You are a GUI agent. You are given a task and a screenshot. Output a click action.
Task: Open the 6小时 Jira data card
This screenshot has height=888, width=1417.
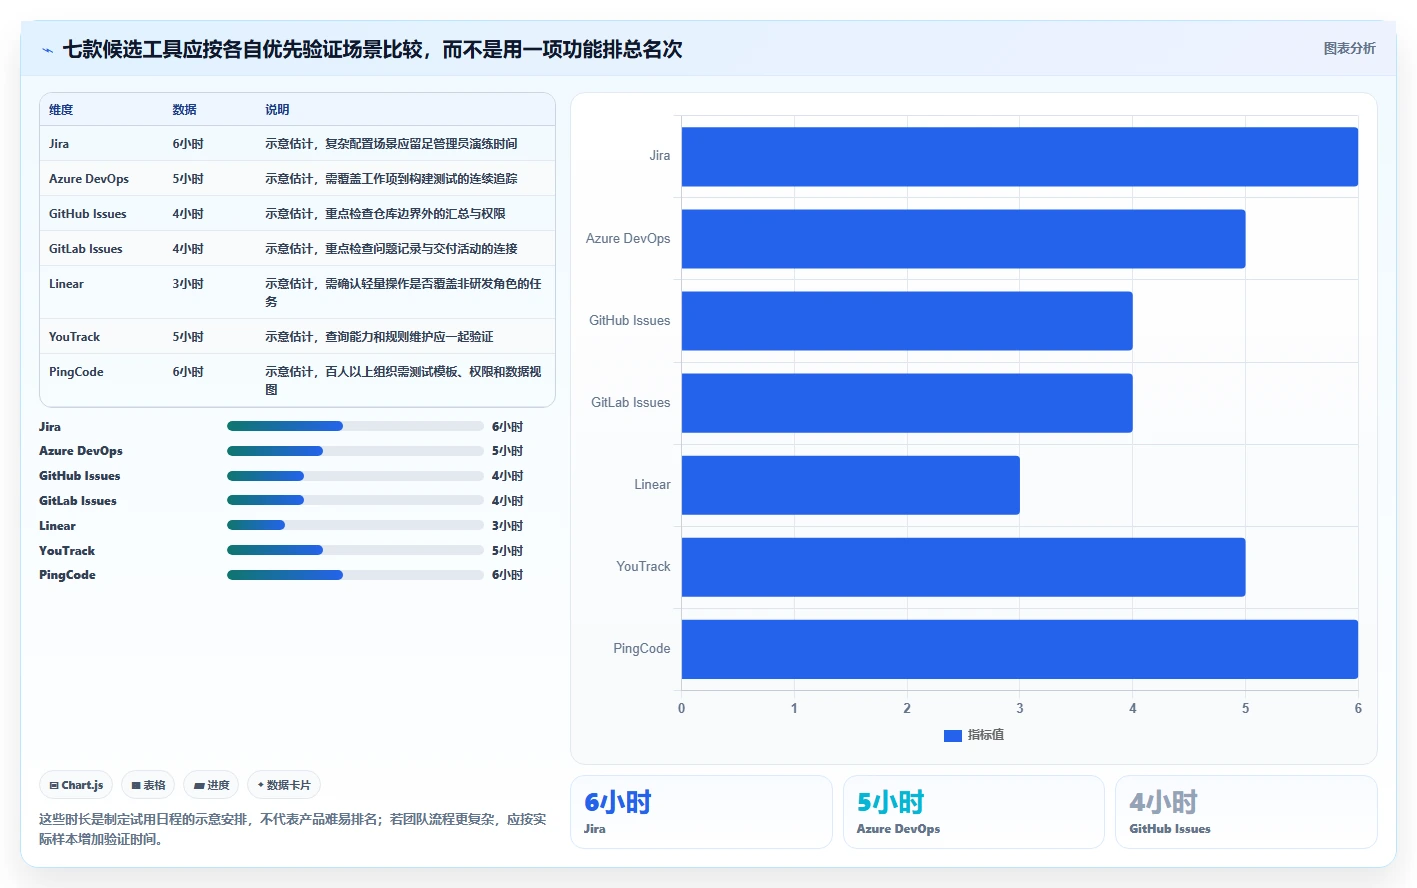point(701,812)
